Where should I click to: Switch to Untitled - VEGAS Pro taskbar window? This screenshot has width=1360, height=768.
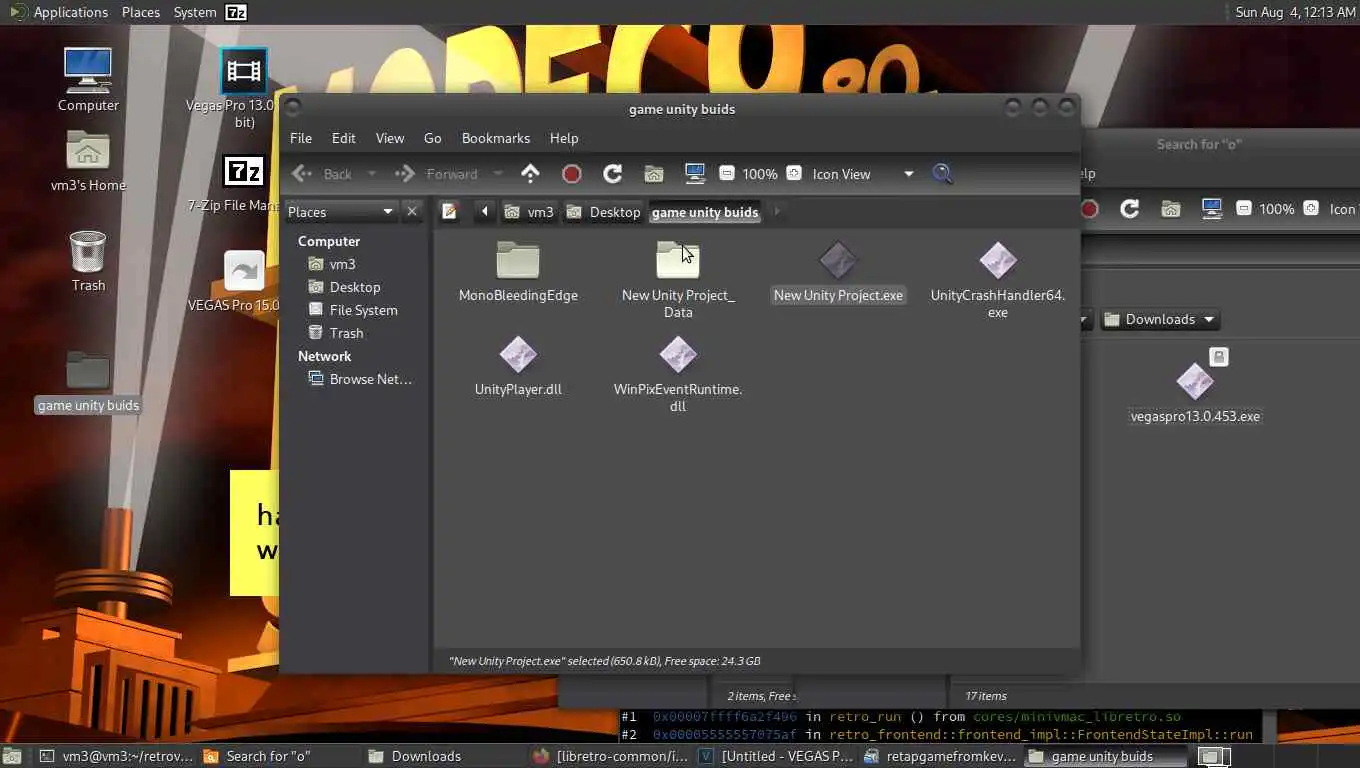click(x=775, y=756)
